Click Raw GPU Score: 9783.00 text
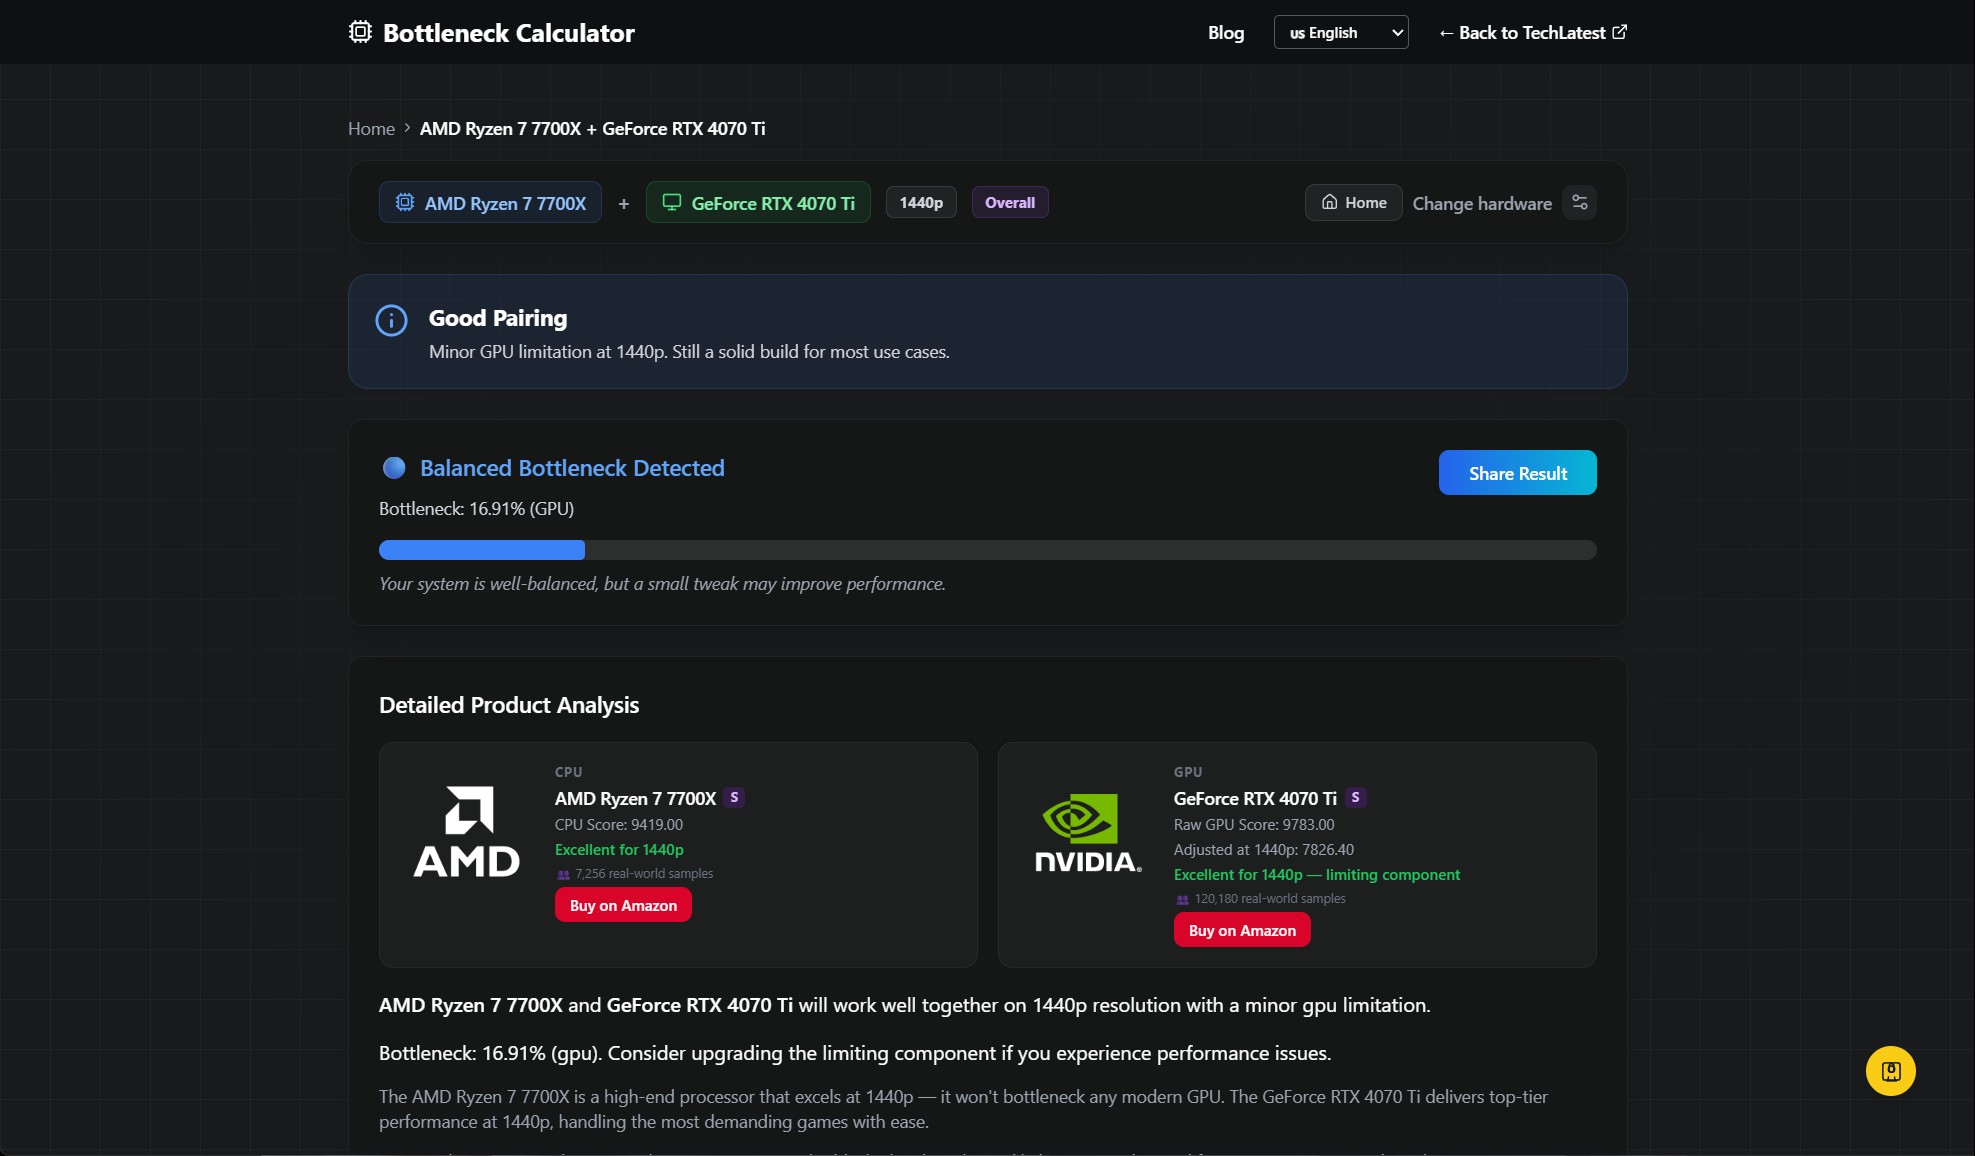 [1254, 825]
